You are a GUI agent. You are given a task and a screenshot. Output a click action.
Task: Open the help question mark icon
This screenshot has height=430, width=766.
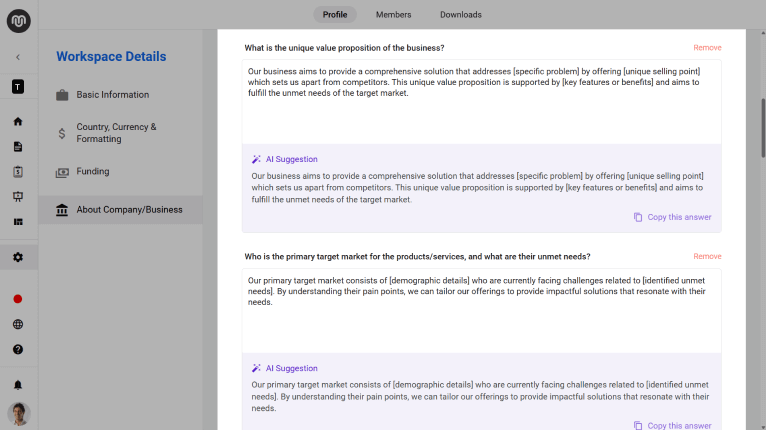coord(18,350)
